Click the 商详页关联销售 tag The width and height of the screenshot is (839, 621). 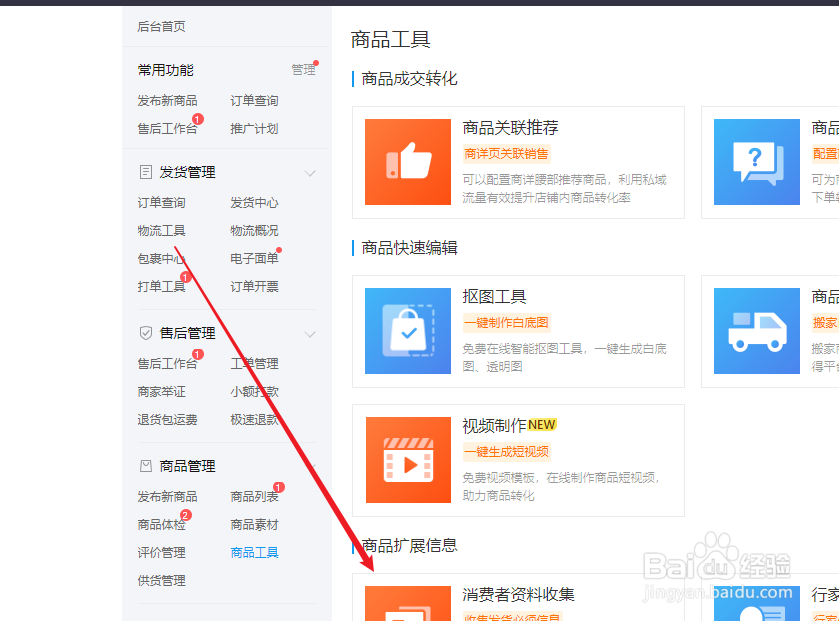(x=506, y=154)
